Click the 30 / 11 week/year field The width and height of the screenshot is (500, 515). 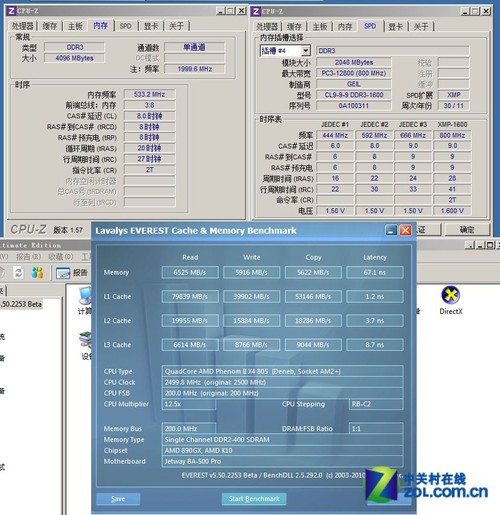coord(454,106)
